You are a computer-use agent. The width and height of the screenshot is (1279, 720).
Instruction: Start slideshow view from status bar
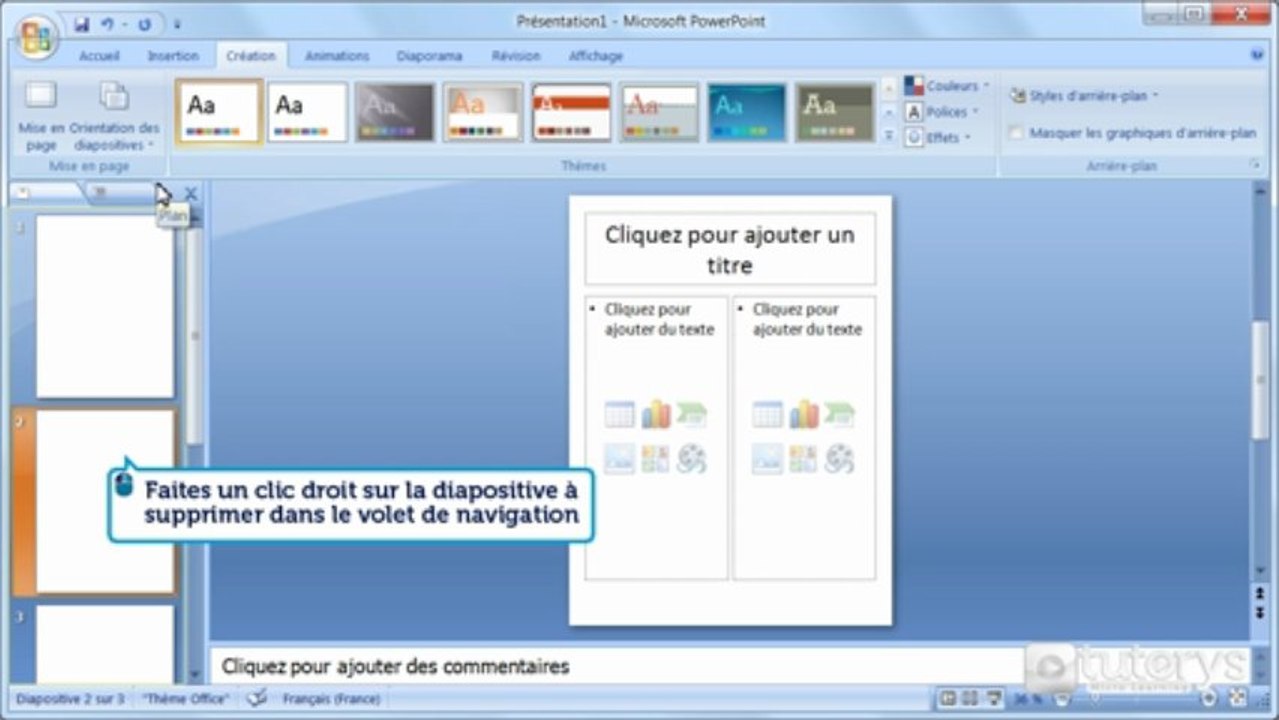click(994, 698)
